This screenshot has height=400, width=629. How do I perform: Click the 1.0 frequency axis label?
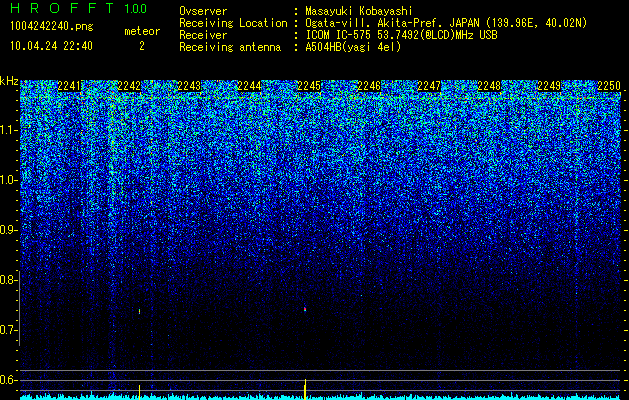click(9, 180)
